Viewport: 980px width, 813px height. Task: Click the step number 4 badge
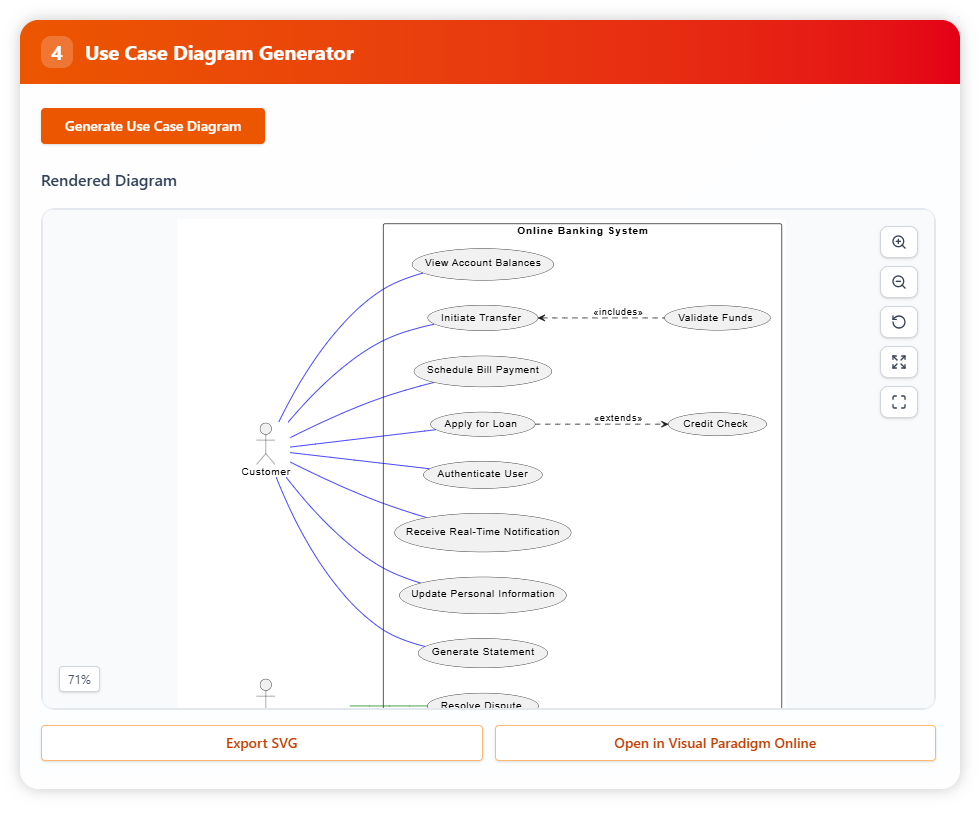coord(57,53)
